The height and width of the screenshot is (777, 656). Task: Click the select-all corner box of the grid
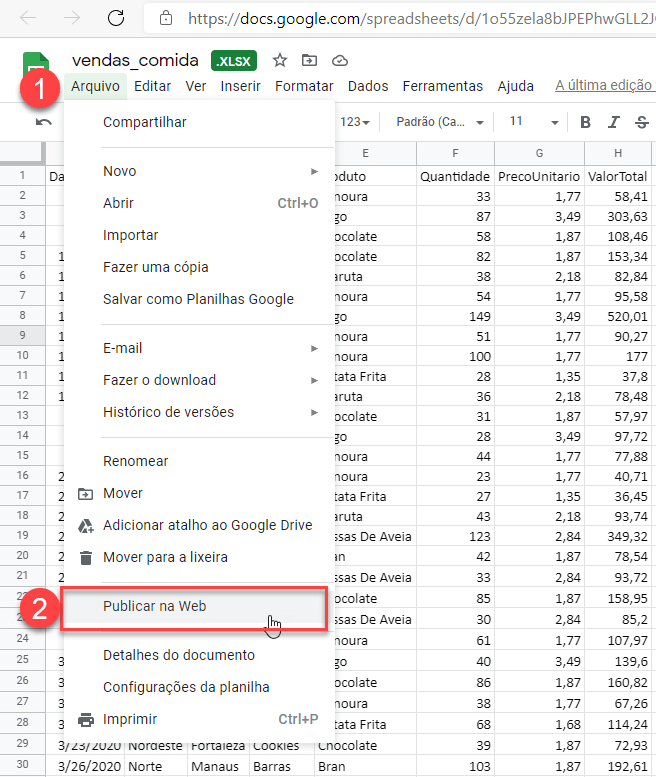click(x=22, y=153)
